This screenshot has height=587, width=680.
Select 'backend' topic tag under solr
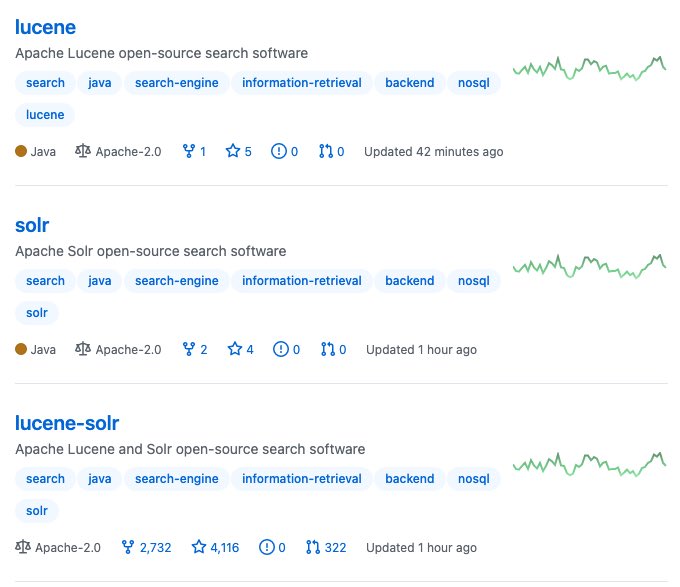(x=409, y=281)
